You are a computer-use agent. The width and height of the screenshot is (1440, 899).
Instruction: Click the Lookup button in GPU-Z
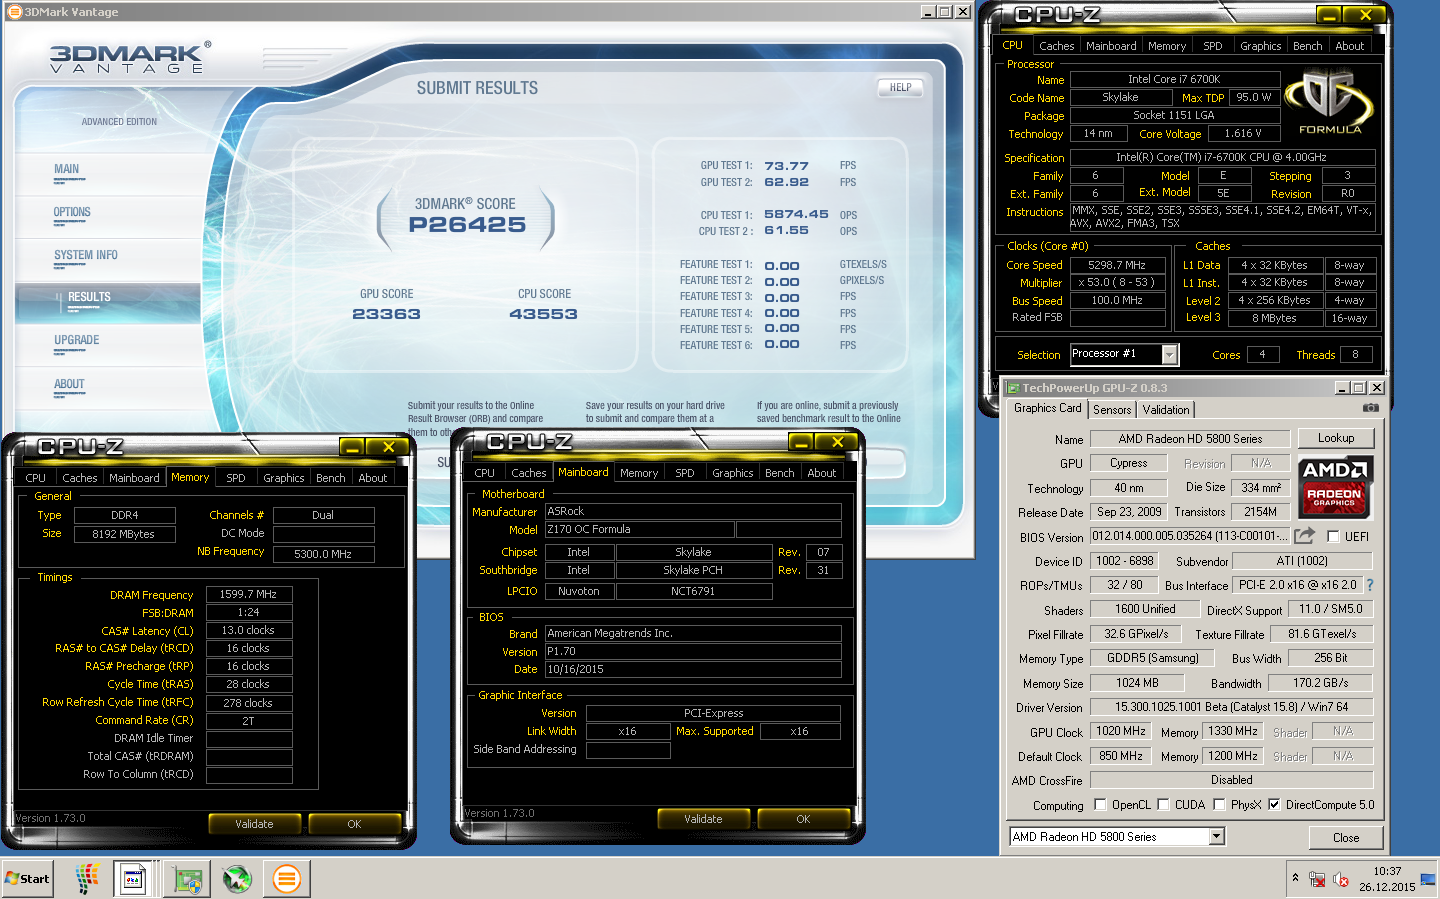(1336, 438)
